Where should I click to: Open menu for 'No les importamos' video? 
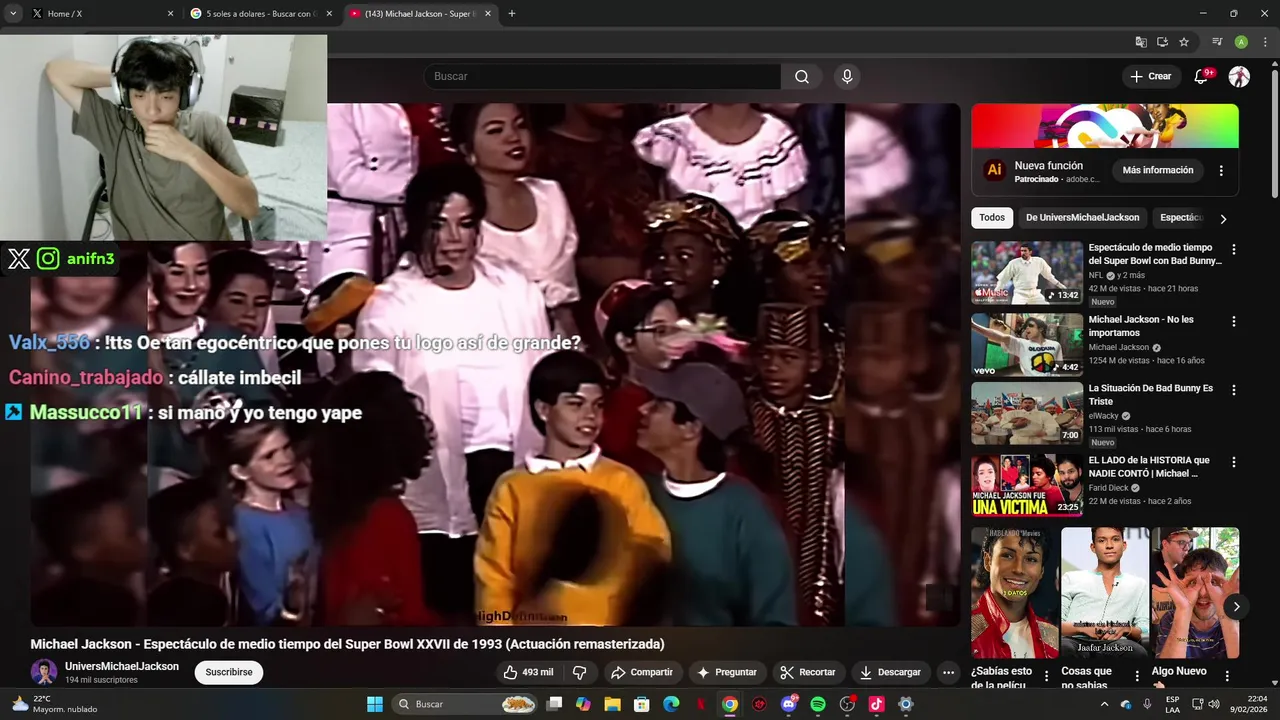1233,321
